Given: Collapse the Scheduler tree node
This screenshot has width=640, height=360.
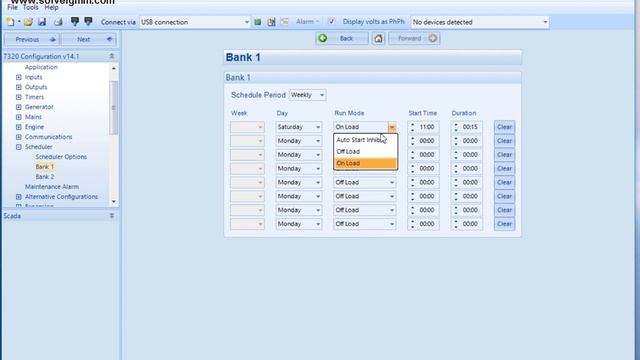Looking at the screenshot, I should (x=19, y=147).
